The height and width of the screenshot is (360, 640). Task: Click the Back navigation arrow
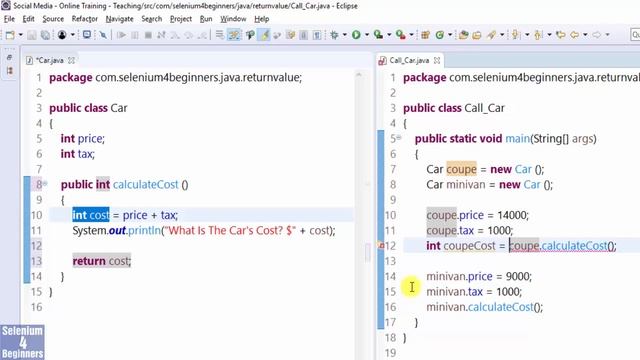(x=575, y=35)
